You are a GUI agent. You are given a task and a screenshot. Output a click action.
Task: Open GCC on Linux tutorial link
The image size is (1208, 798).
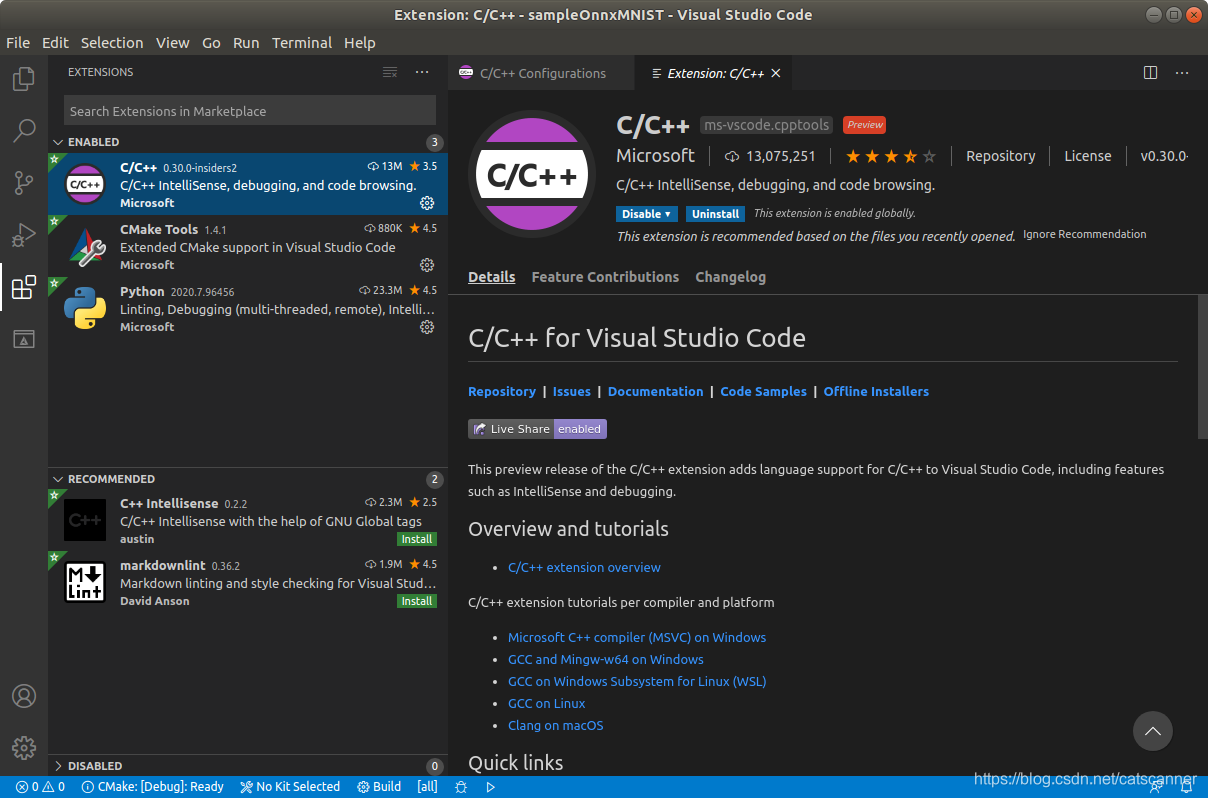(x=546, y=704)
